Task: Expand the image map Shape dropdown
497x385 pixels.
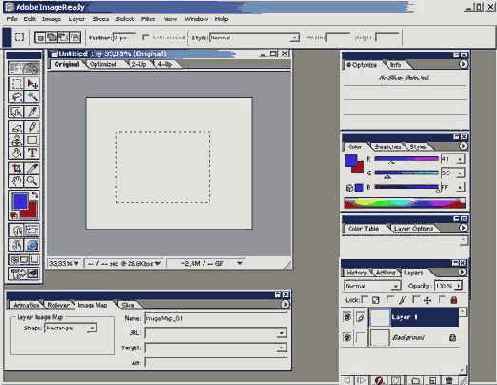Action: click(70, 328)
